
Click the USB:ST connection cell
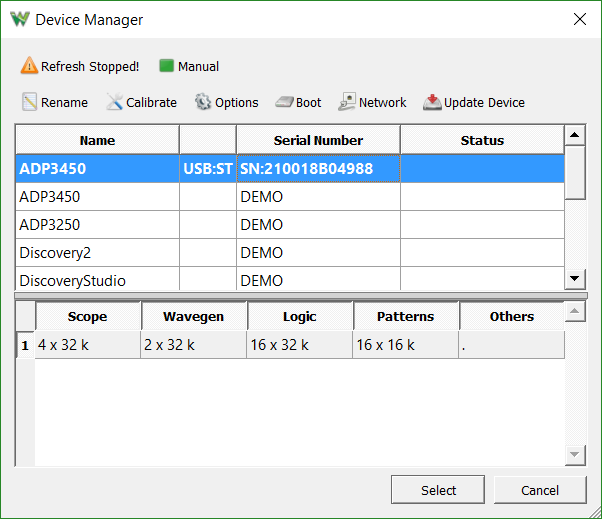point(208,169)
